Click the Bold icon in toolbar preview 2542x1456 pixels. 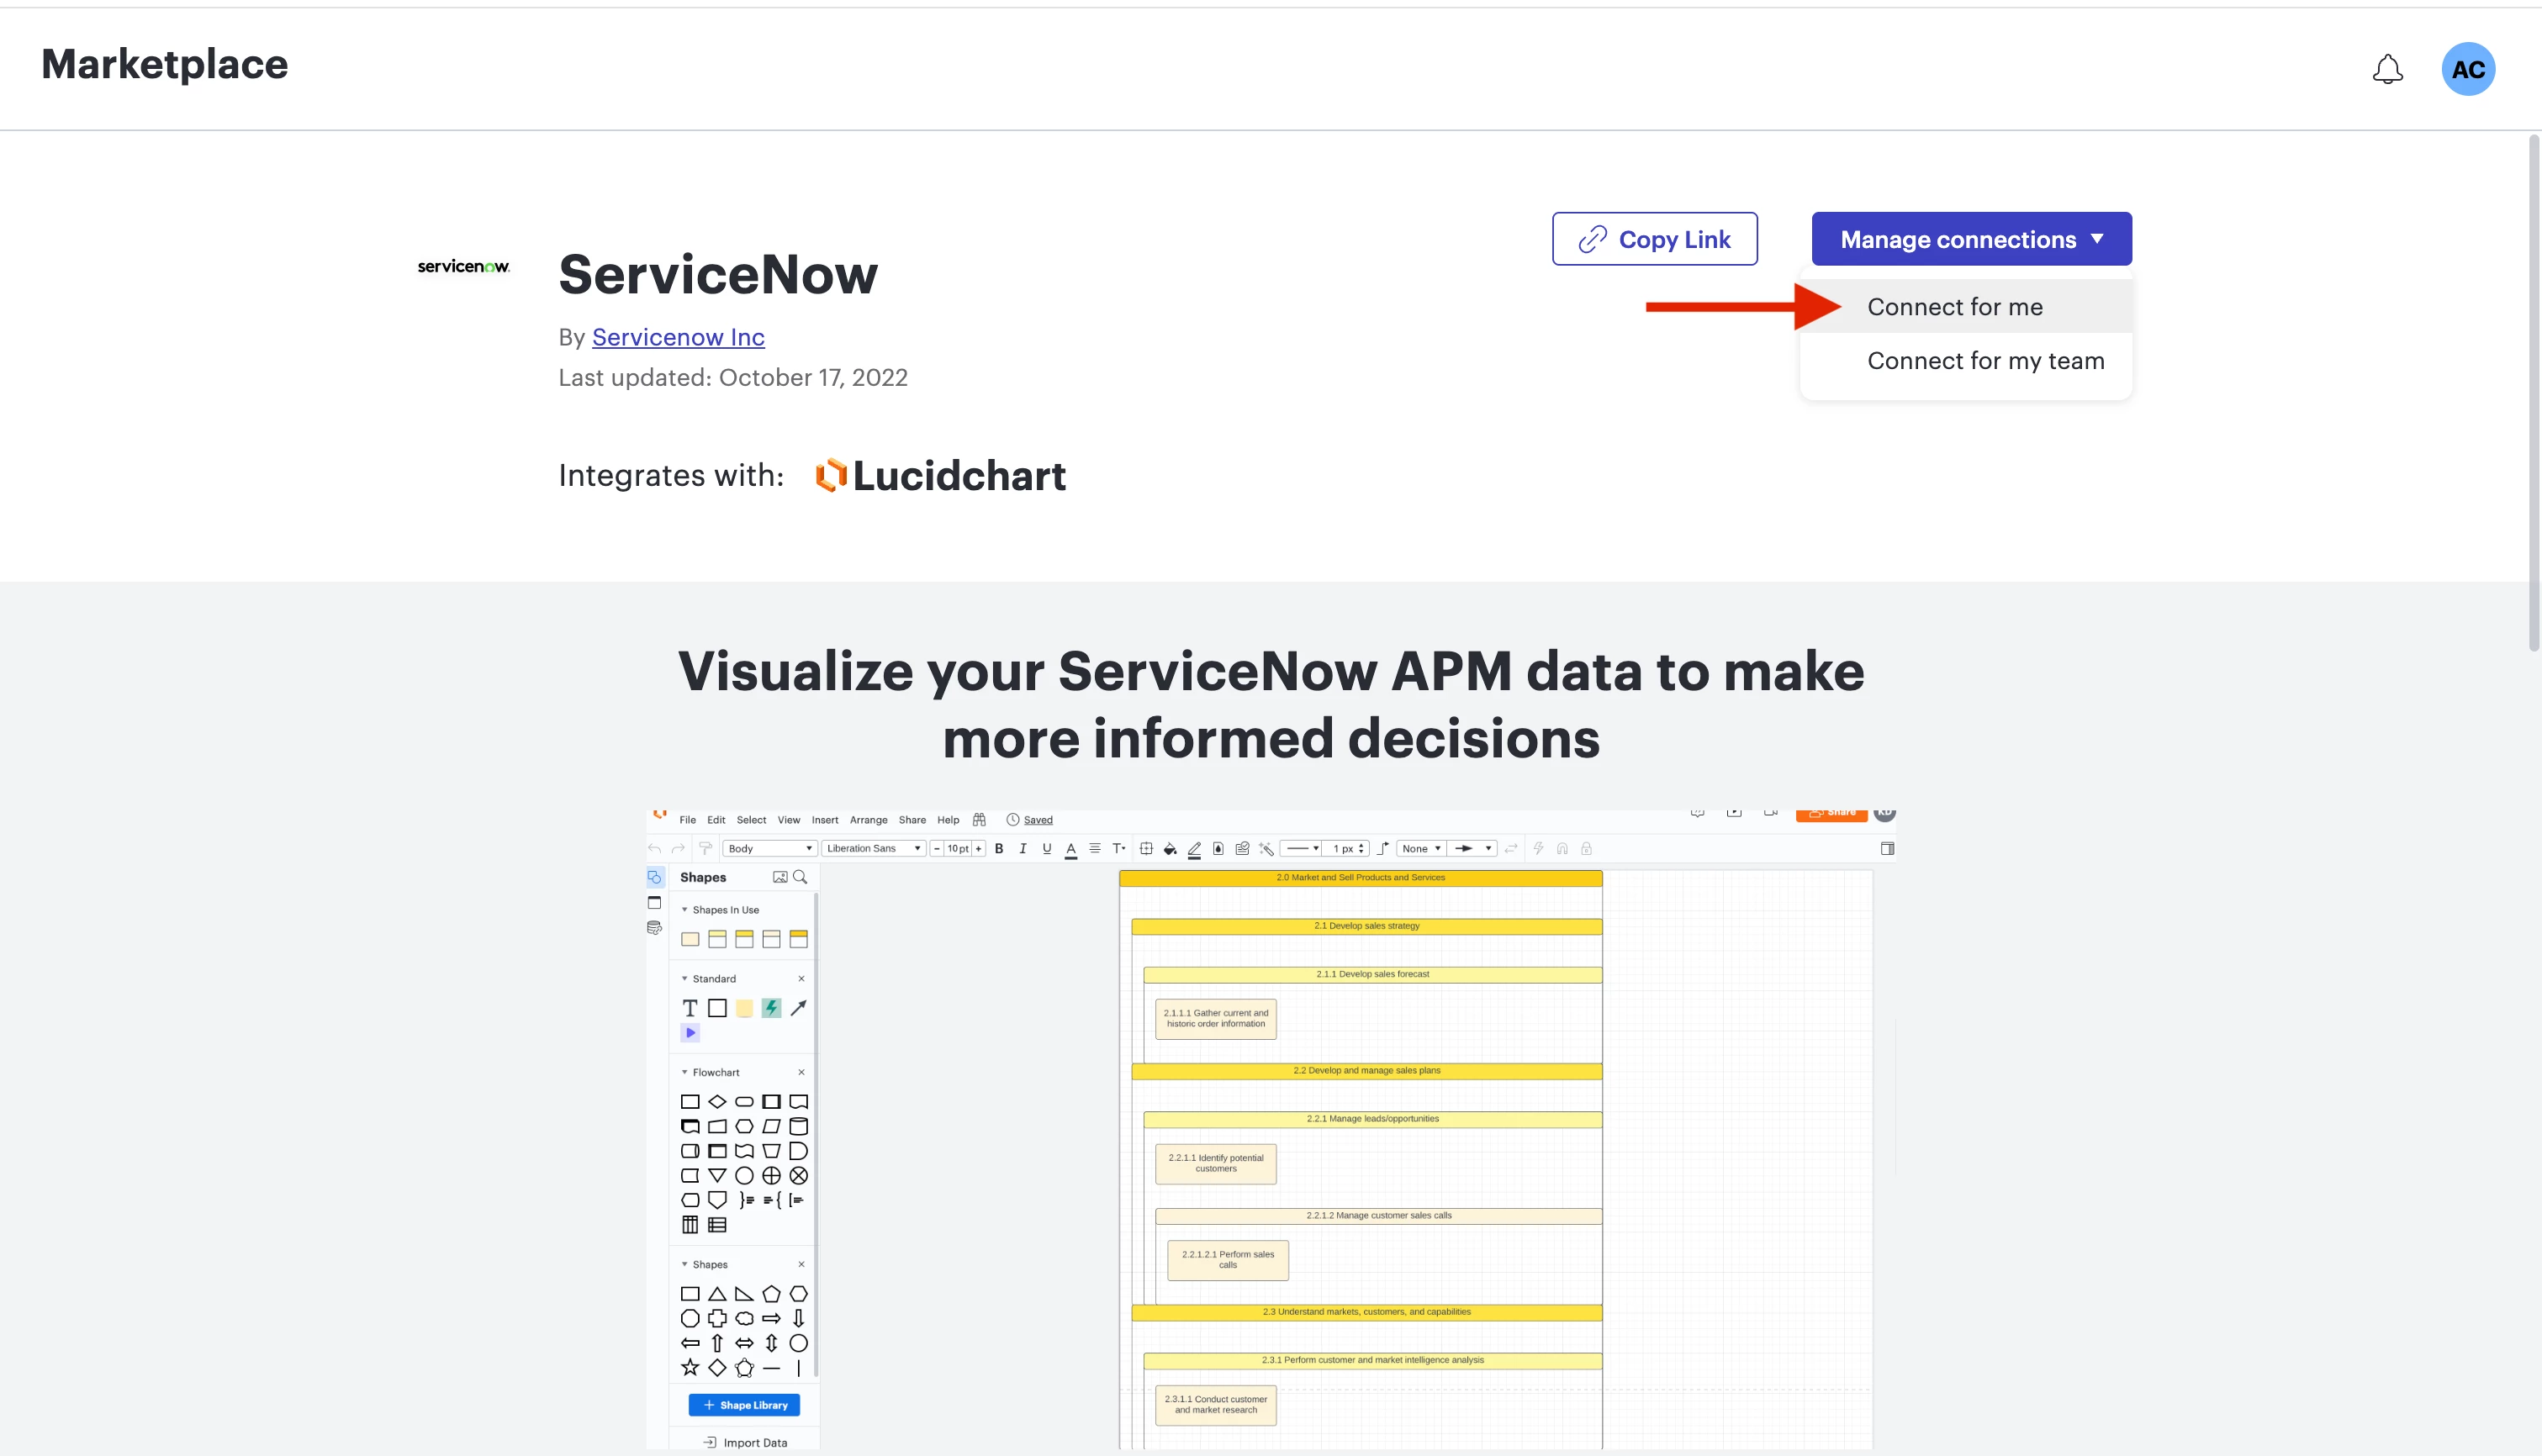click(998, 848)
